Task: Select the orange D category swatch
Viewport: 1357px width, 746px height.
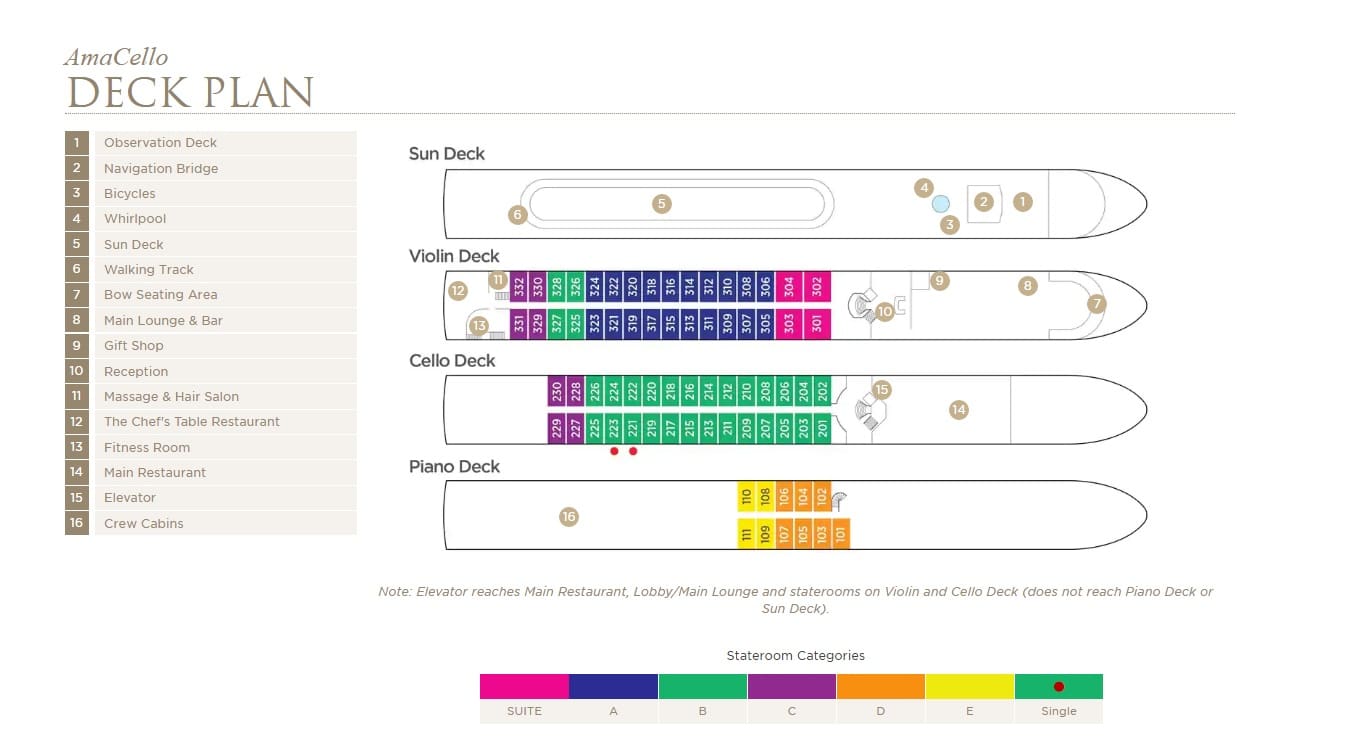Action: pyautogui.click(x=880, y=686)
